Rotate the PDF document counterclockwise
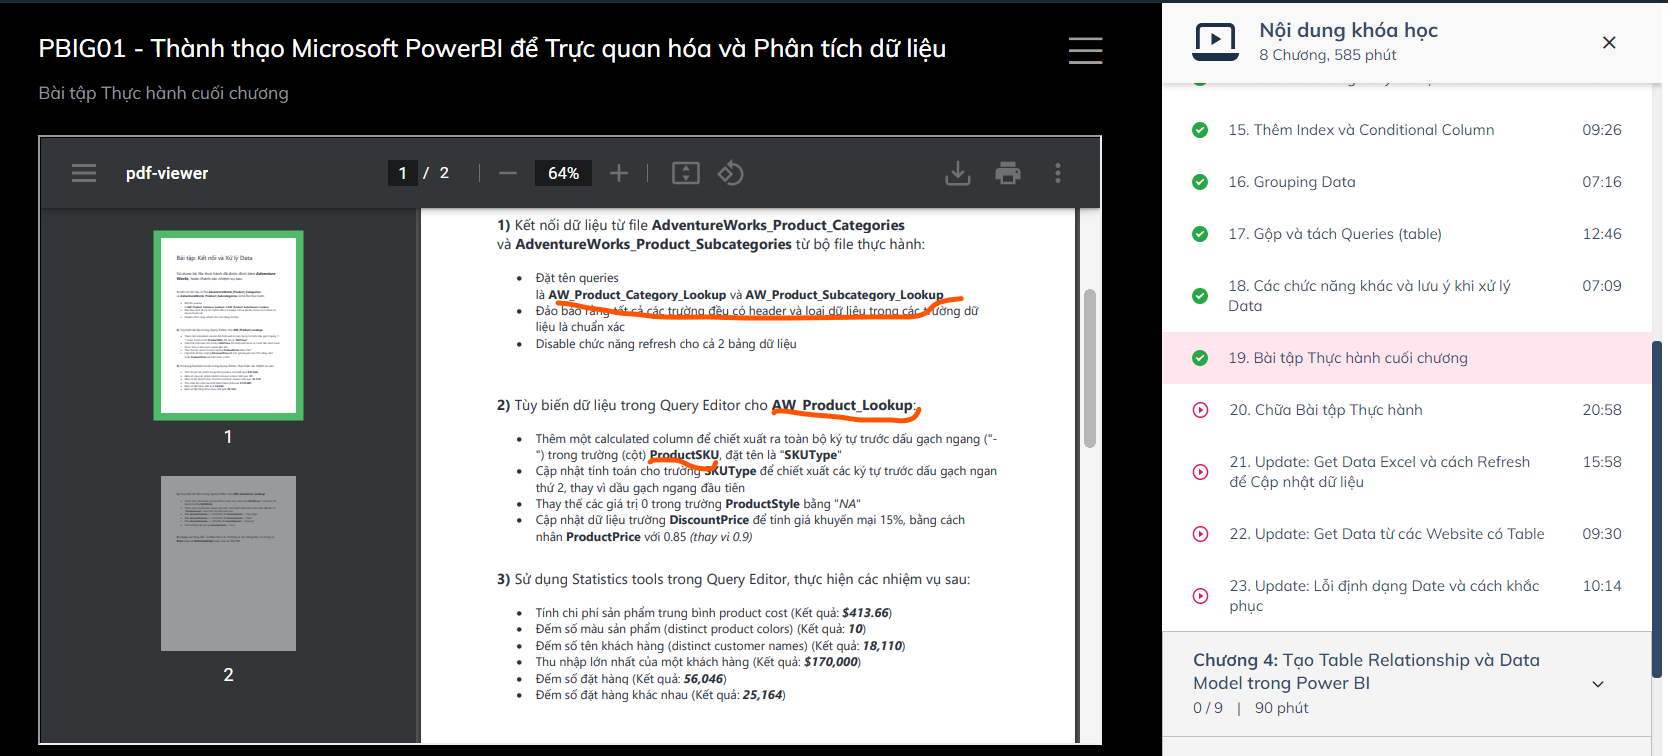This screenshot has height=756, width=1668. (x=731, y=173)
